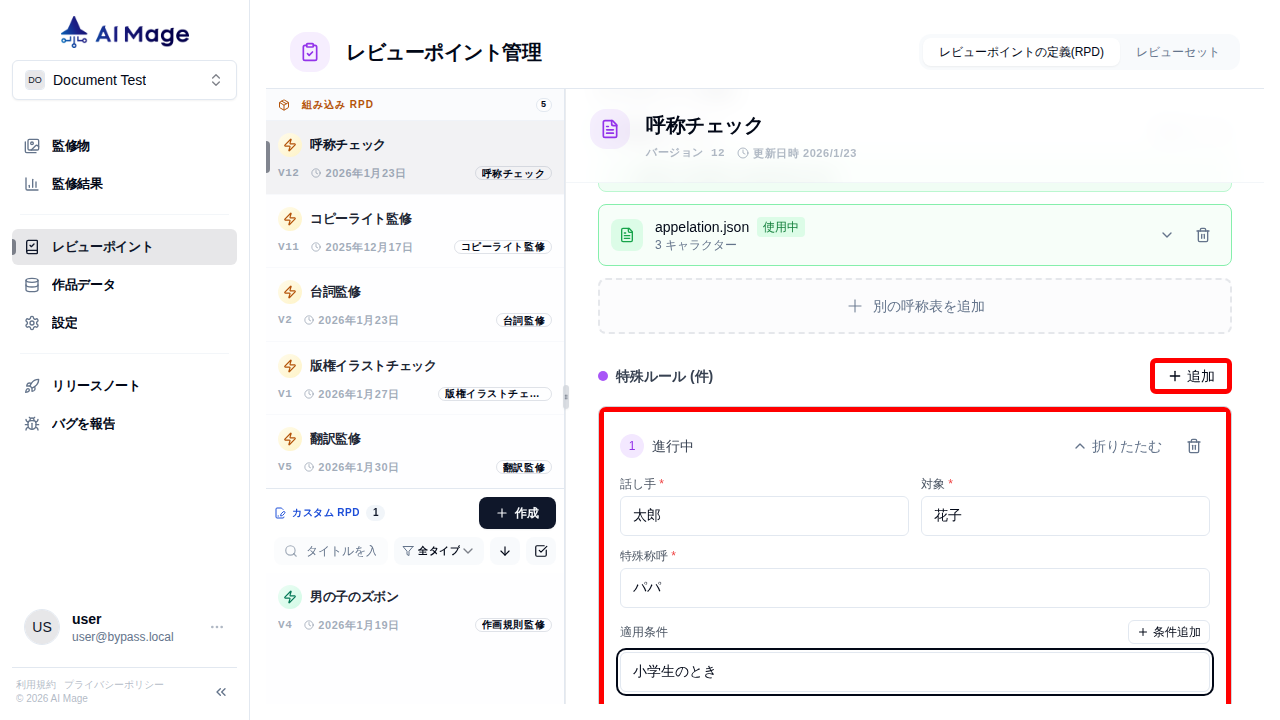
Task: Collapse the sidebar with the double-chevron toggle
Action: coord(220,691)
